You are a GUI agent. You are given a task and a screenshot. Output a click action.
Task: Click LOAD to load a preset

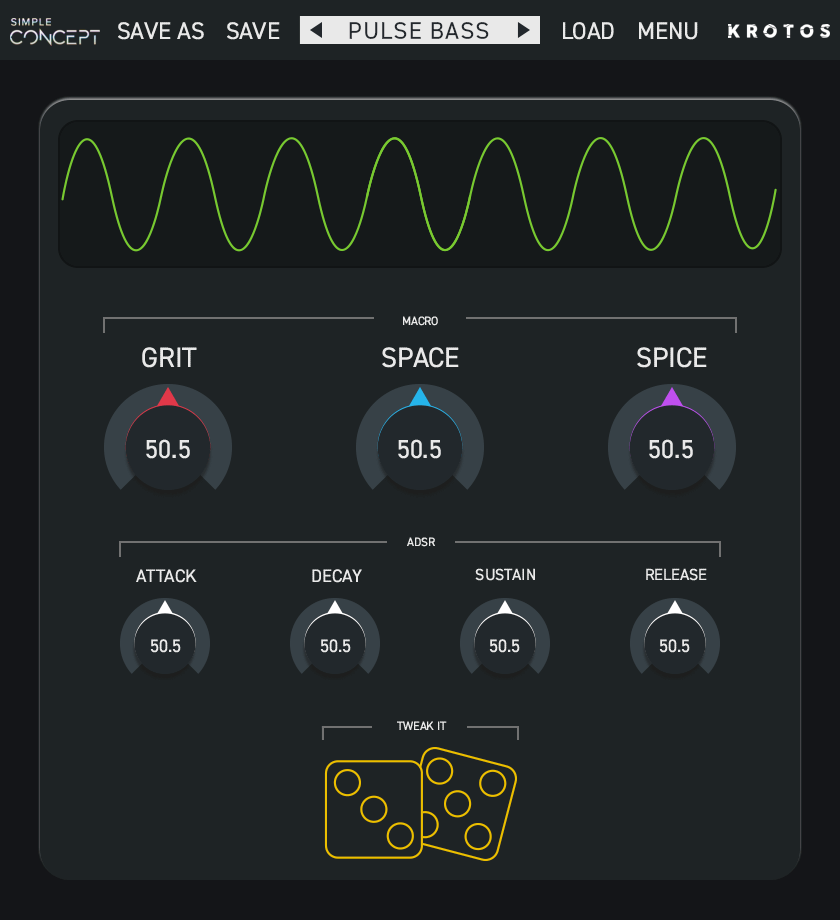click(588, 31)
